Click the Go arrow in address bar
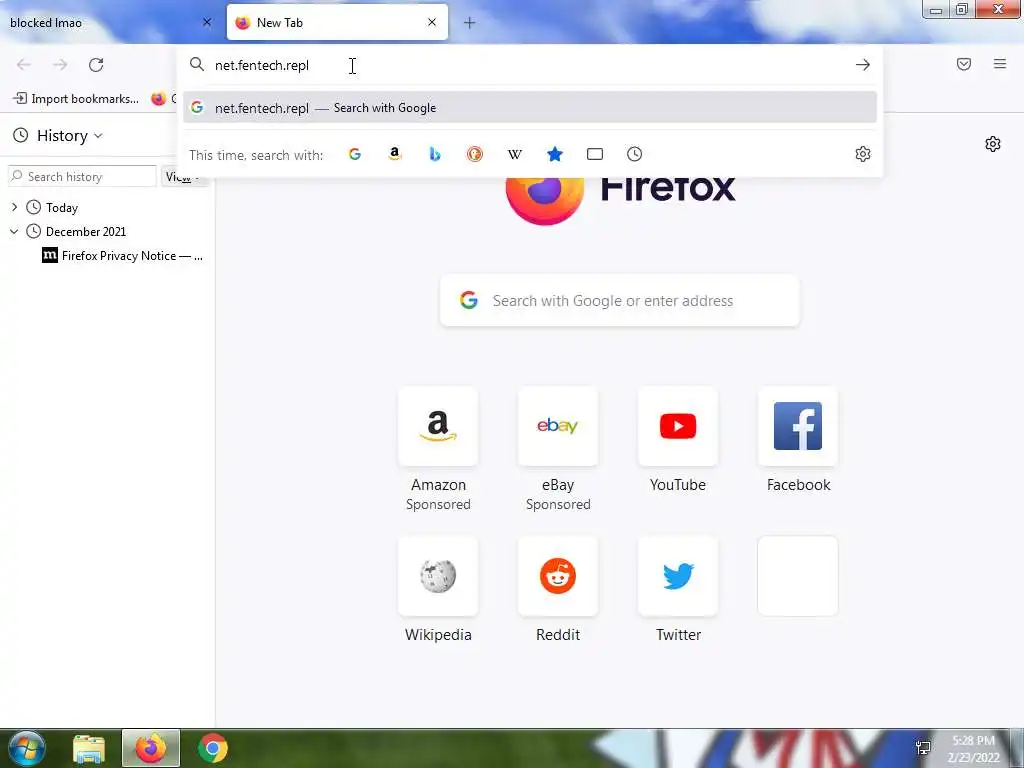 863,65
